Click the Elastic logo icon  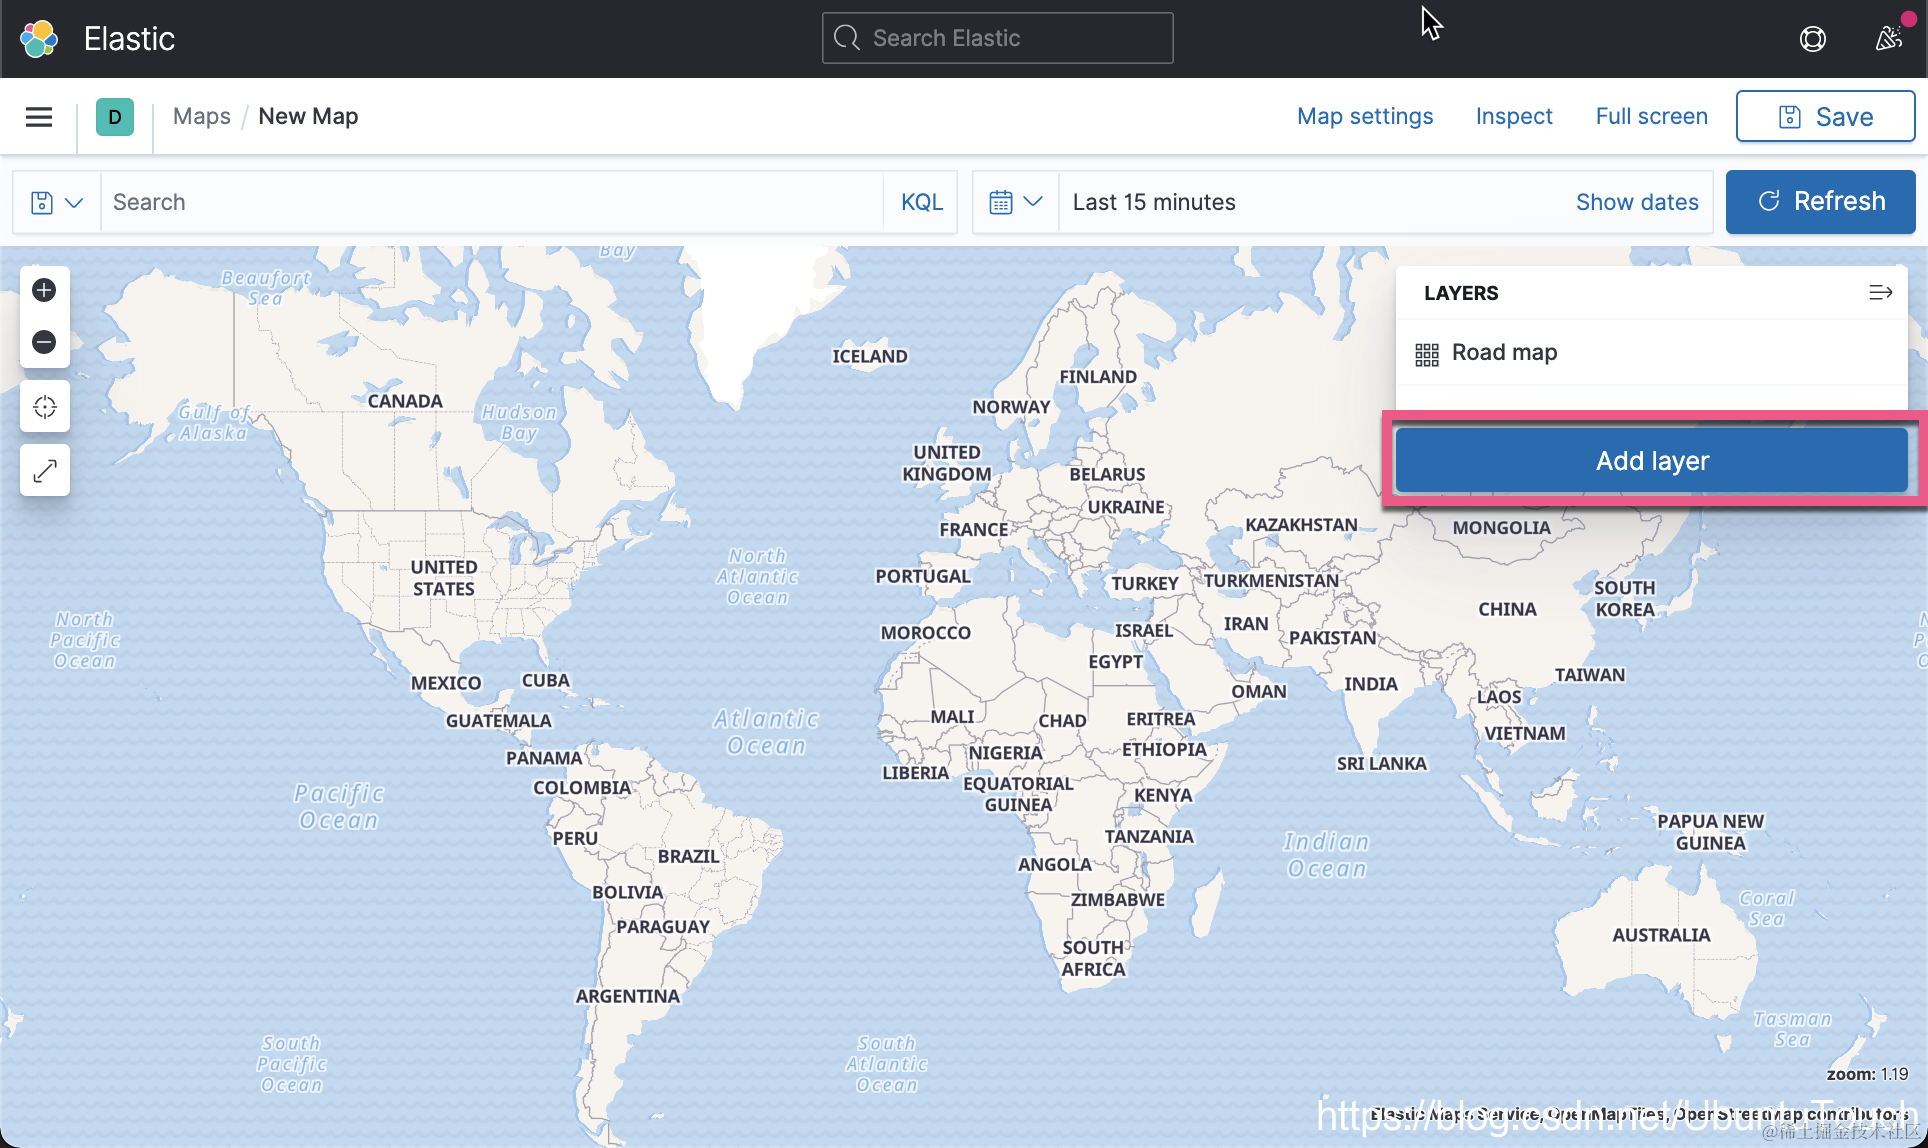click(x=39, y=38)
